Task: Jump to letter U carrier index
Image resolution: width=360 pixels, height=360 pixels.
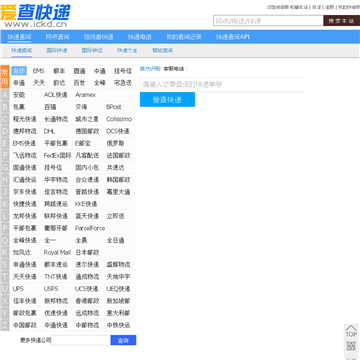Action: pyautogui.click(x=5, y=289)
